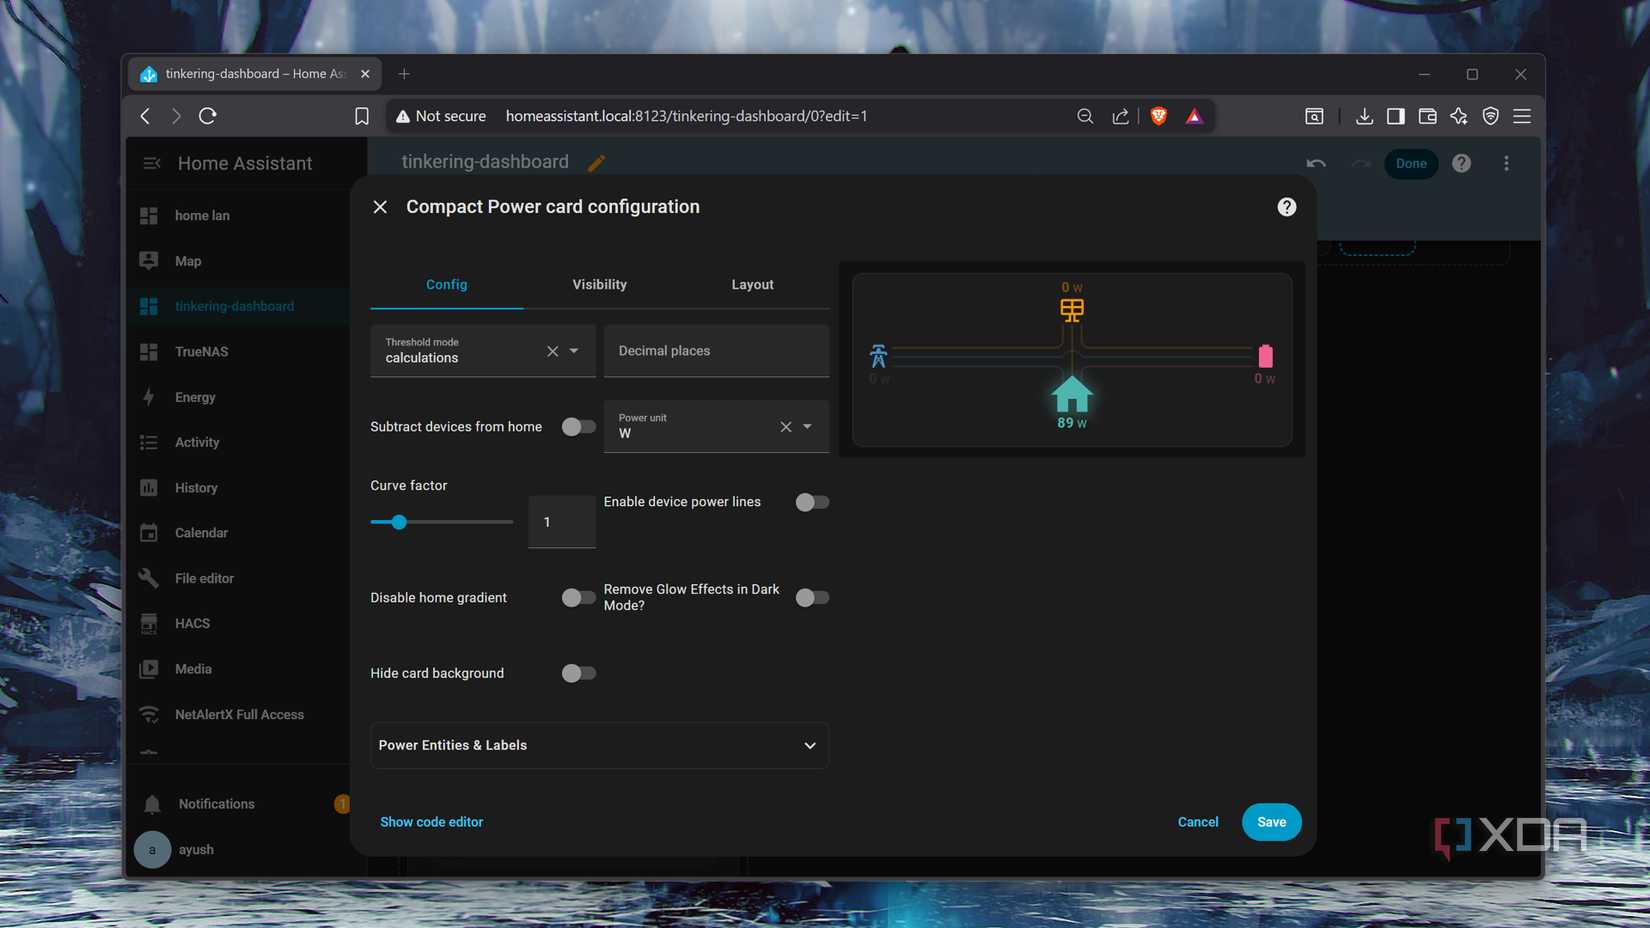Enable Hide card background
The width and height of the screenshot is (1650, 928).
click(x=578, y=672)
